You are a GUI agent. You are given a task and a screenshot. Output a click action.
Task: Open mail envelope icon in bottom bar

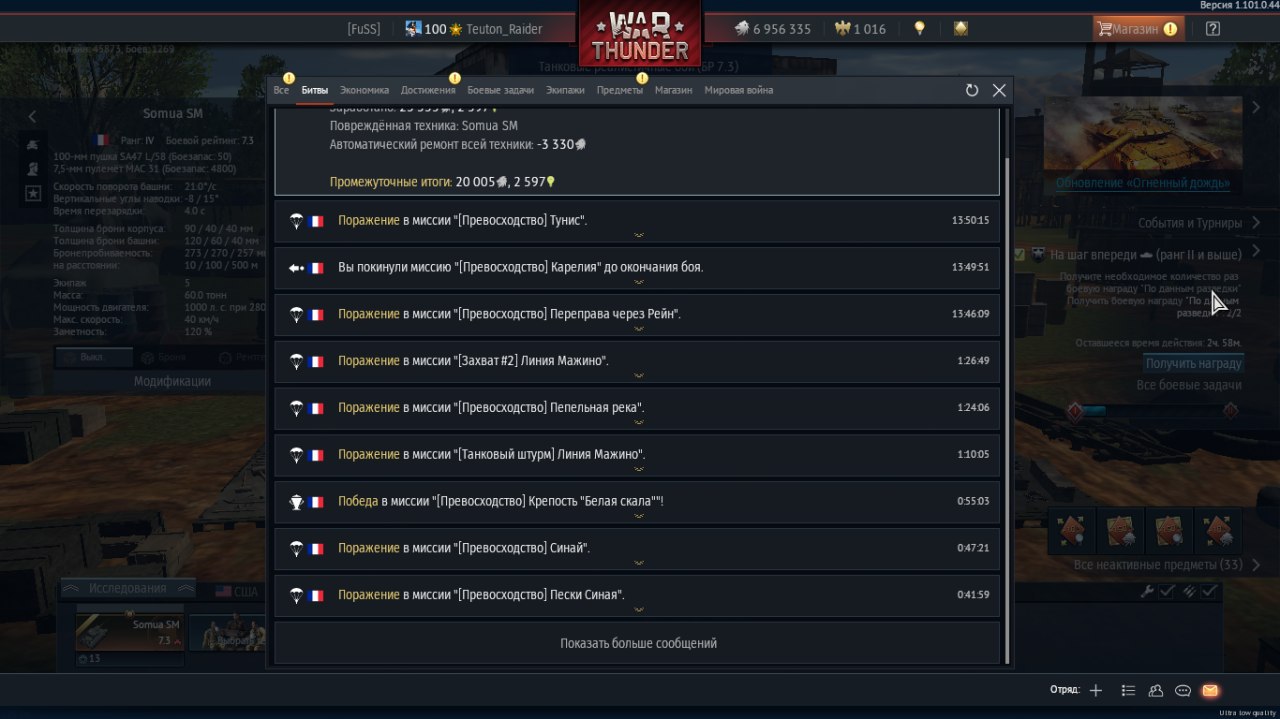click(x=1210, y=690)
